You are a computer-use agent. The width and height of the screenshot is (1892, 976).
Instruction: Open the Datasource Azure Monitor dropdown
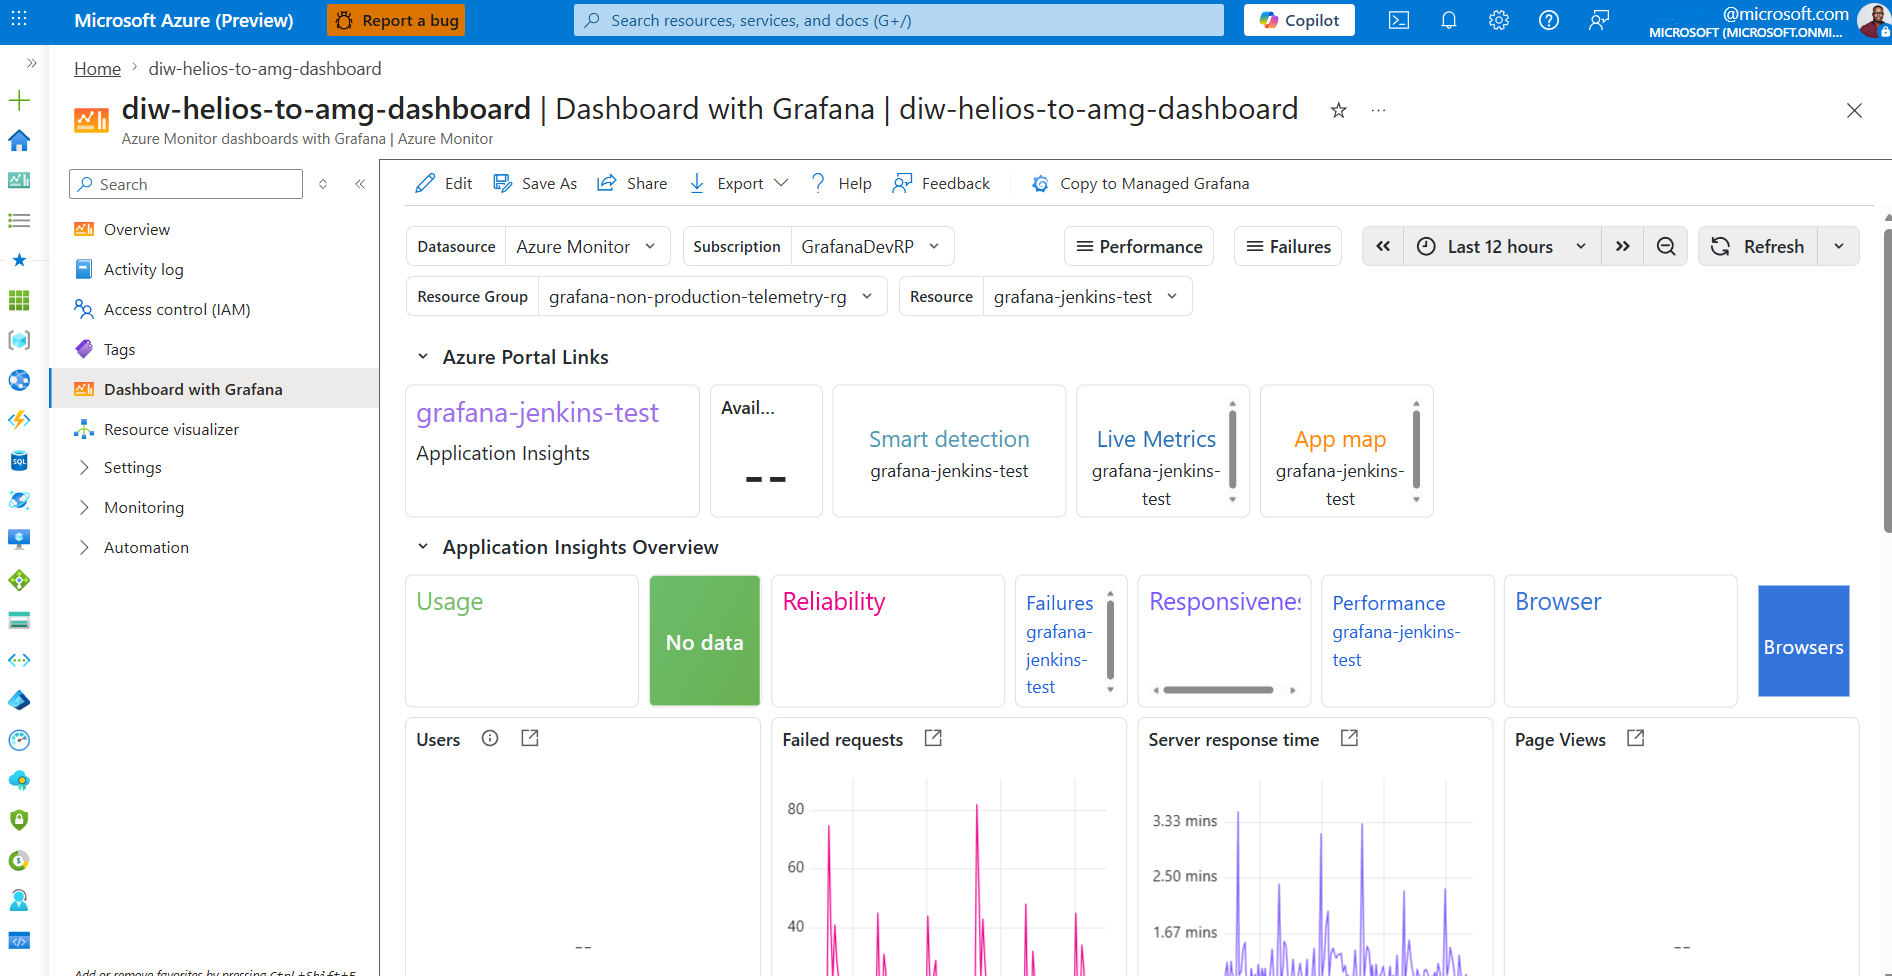point(587,247)
